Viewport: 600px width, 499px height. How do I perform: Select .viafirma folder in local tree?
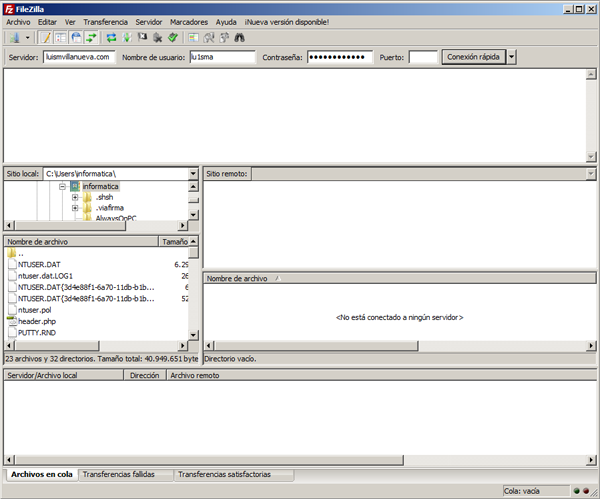(109, 208)
